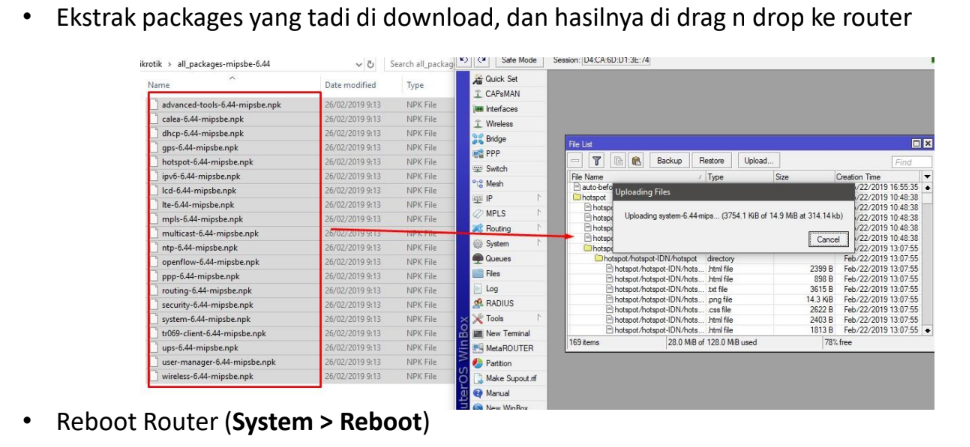
Task: Select routing-6.44-mipsbe.npk file
Action: [x=207, y=290]
